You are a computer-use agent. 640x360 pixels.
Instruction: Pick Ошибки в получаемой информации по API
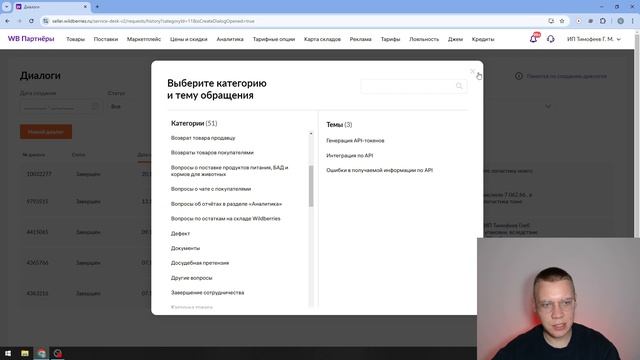pyautogui.click(x=379, y=170)
